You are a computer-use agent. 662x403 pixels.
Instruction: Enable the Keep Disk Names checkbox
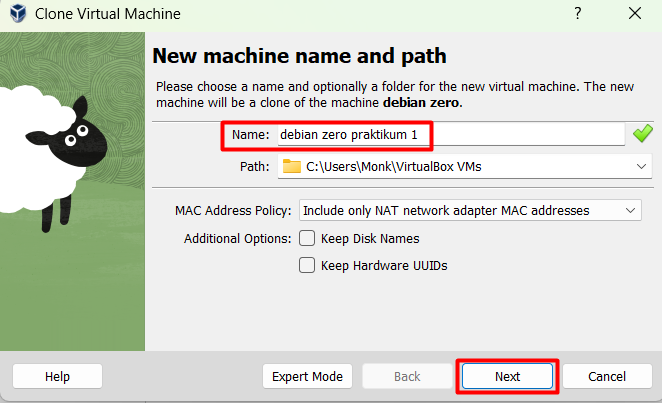click(x=307, y=238)
